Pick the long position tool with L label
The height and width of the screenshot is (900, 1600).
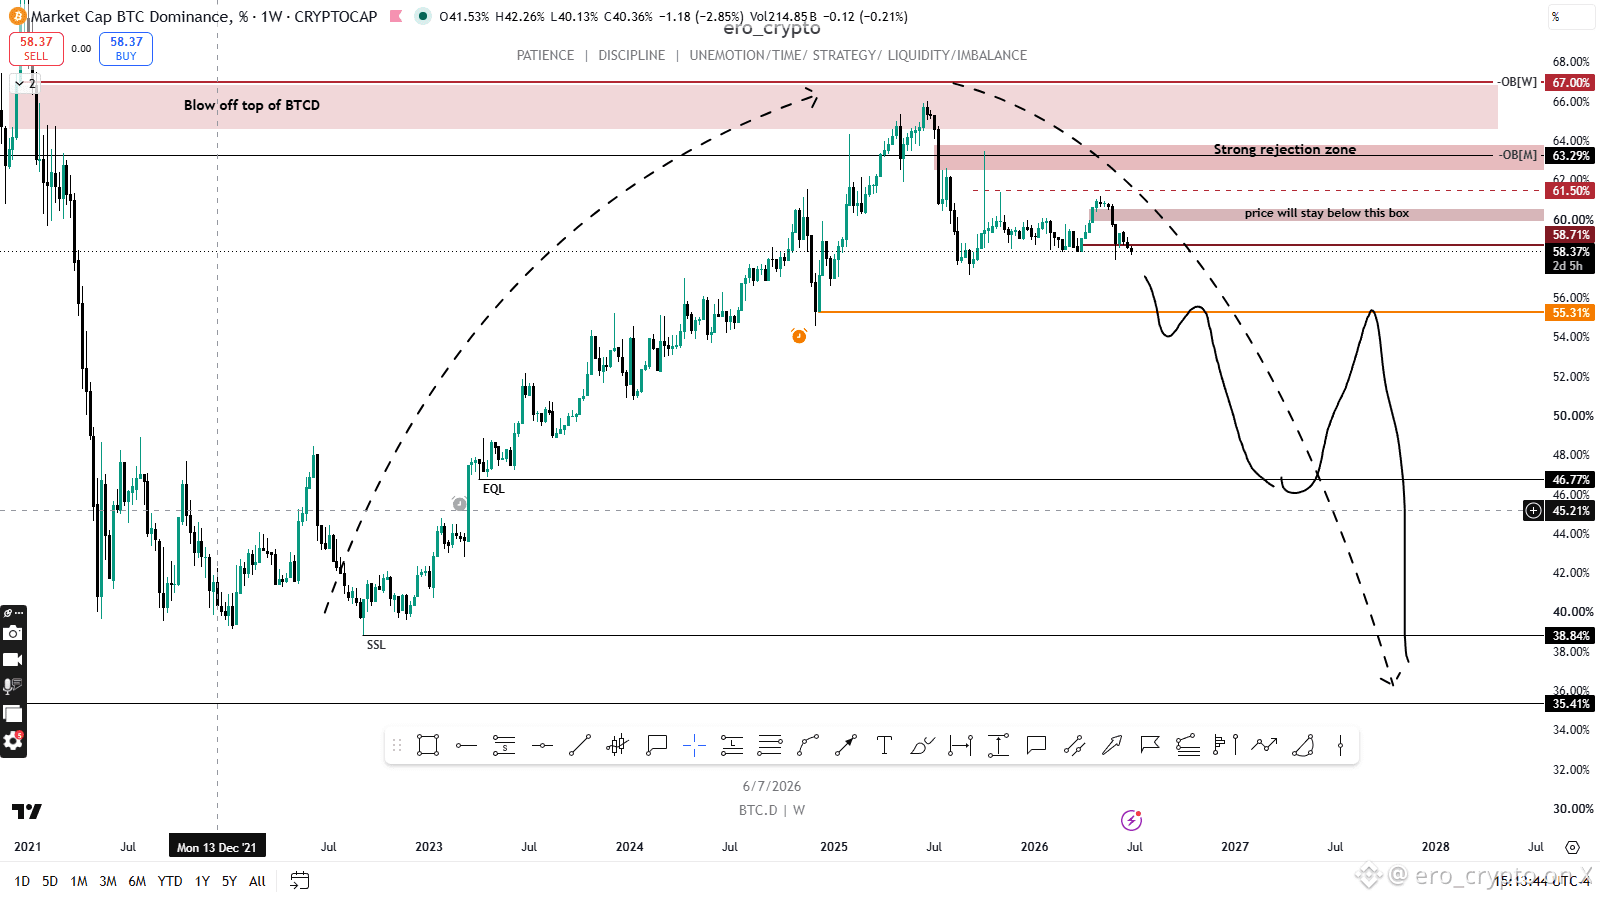coord(732,745)
